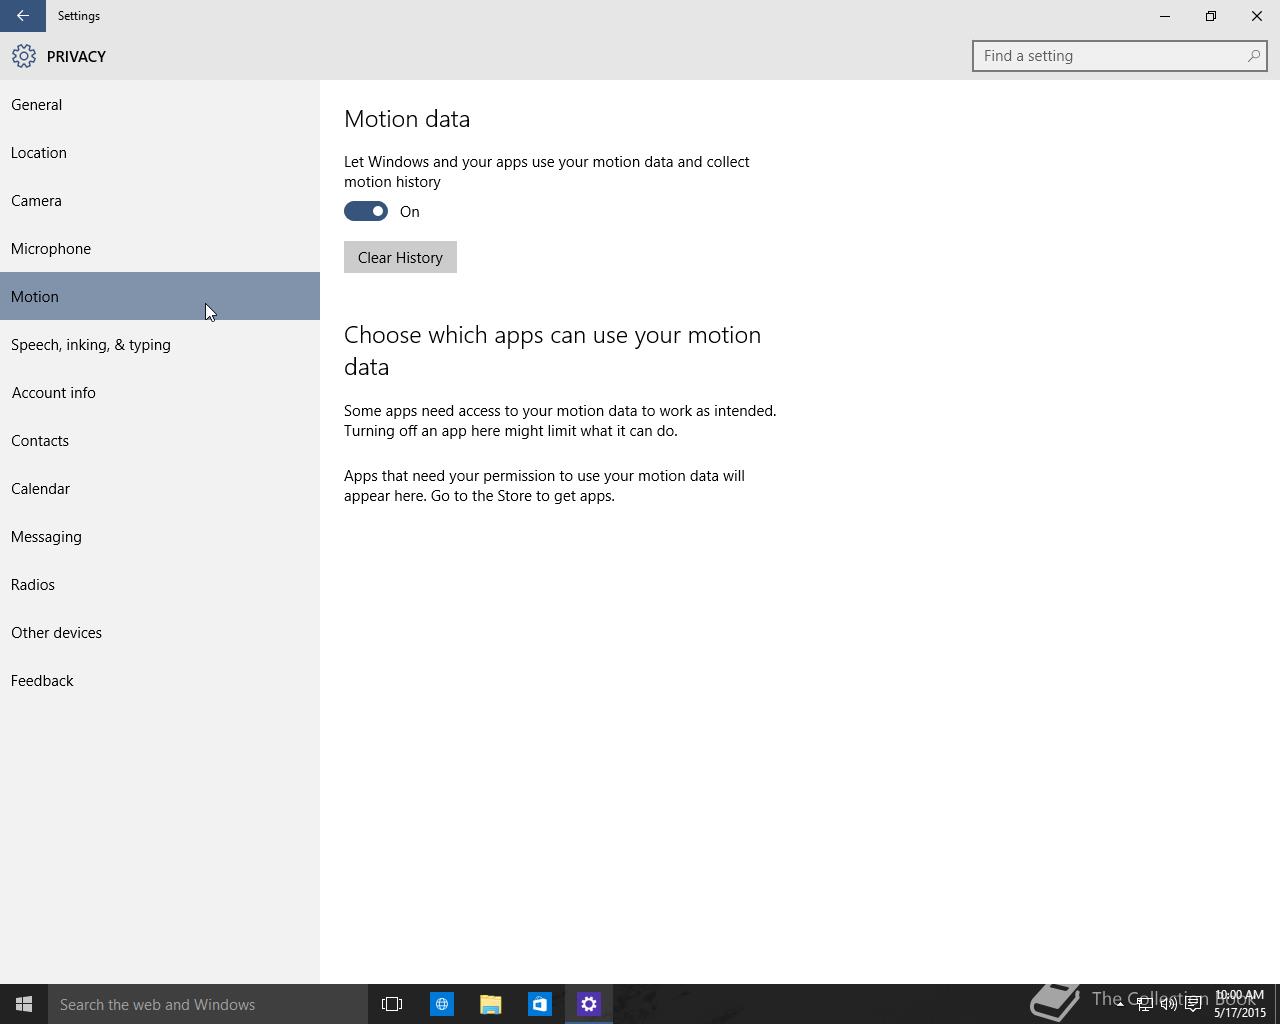Close the Settings window
Screen dimensions: 1280x1024
[1257, 16]
